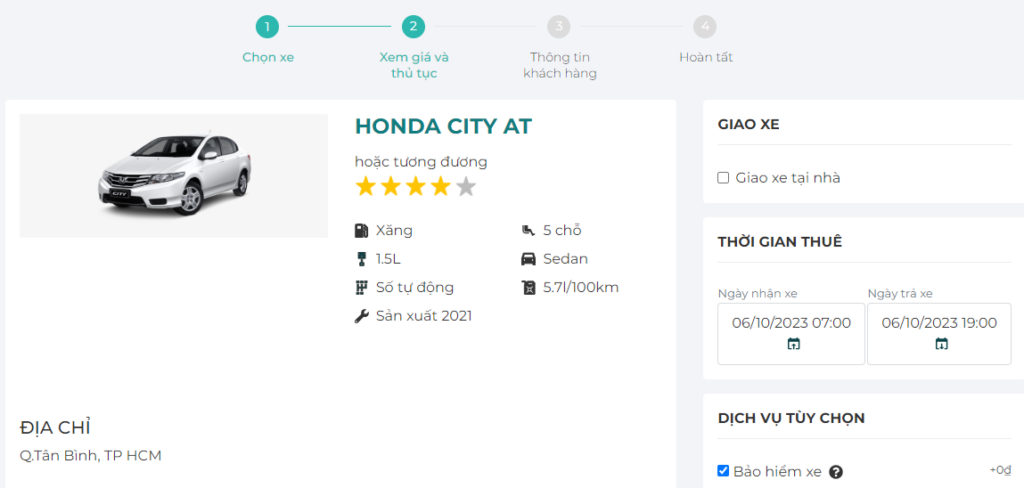Click the car icon beside Sedan
Screen dimensions: 1024x488
click(x=528, y=259)
